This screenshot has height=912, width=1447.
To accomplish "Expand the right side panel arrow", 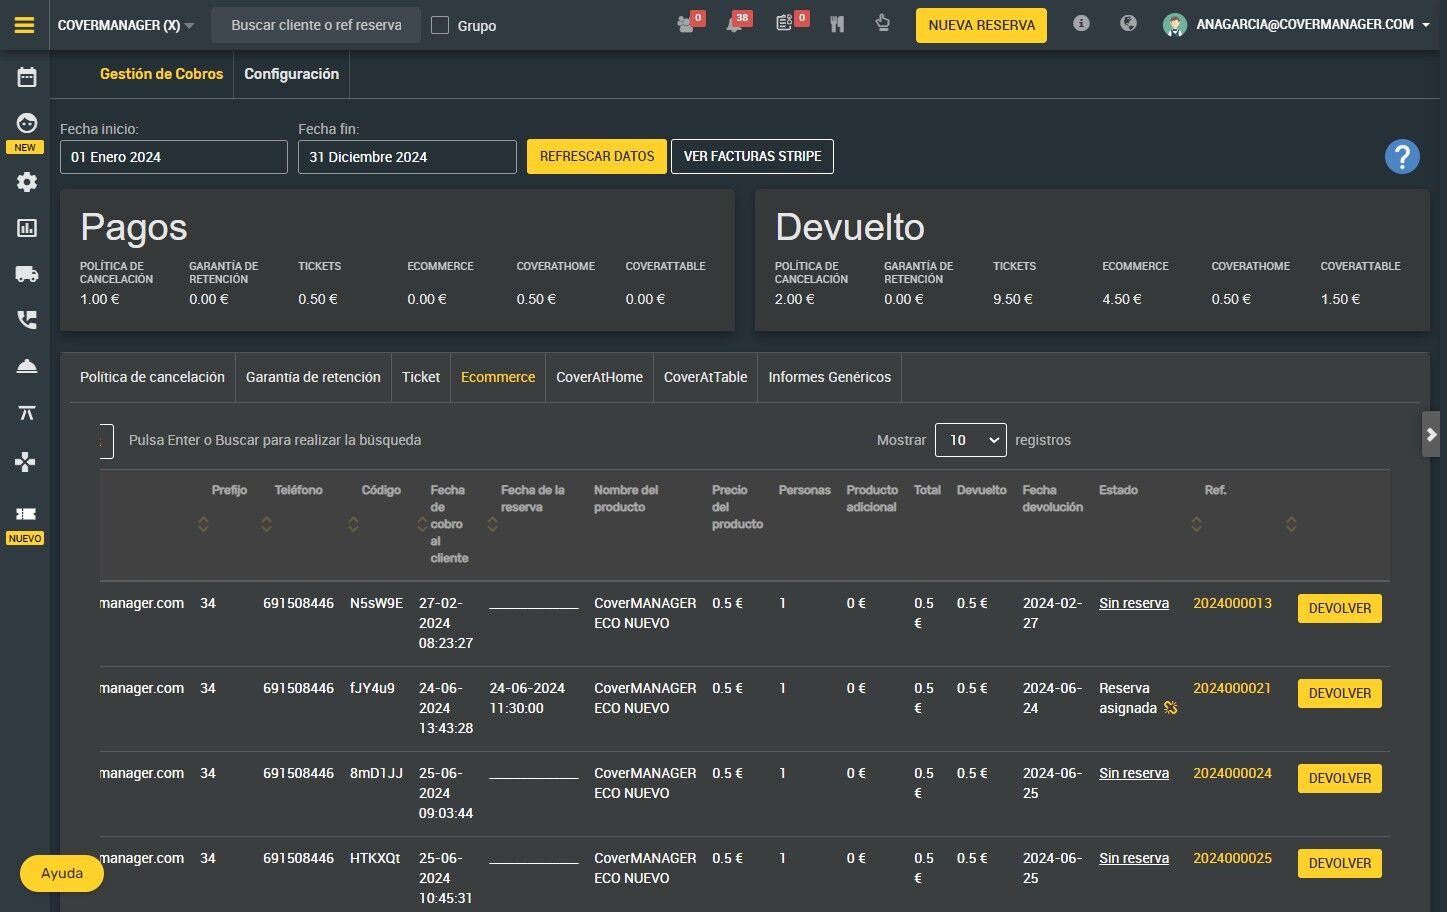I will coord(1431,434).
